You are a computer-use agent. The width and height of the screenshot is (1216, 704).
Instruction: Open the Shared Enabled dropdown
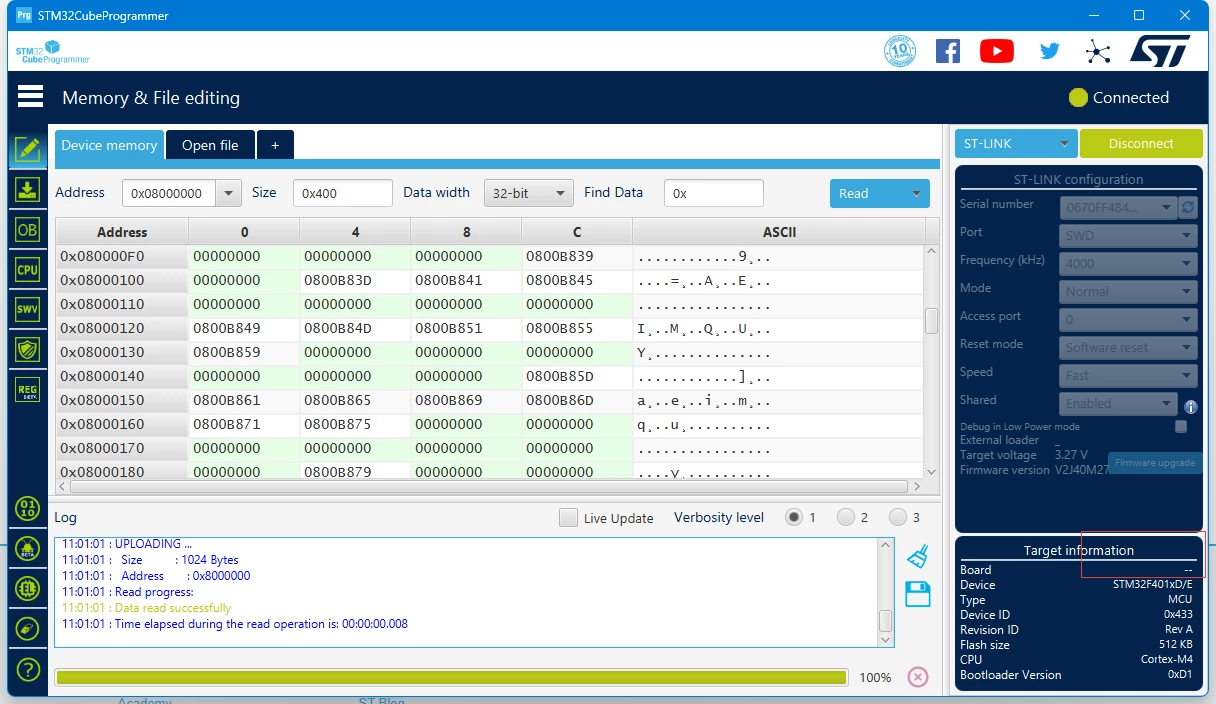1118,403
